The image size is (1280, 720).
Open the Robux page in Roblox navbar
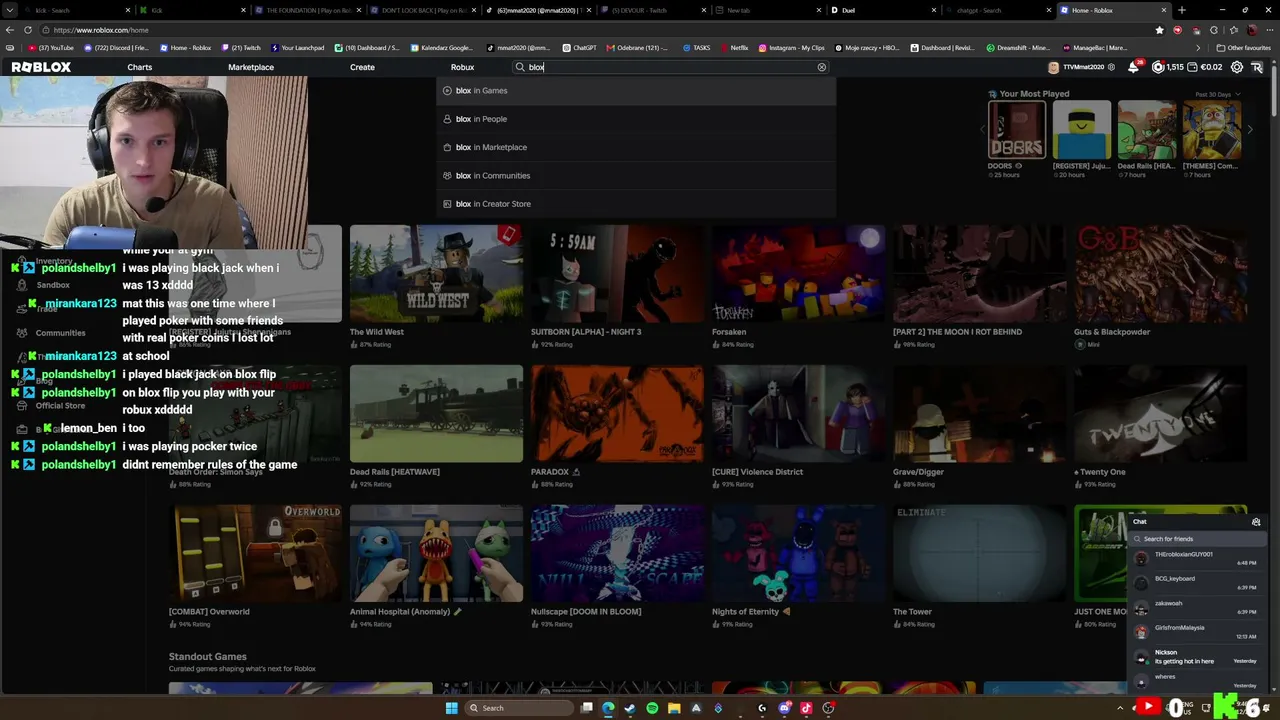[462, 67]
